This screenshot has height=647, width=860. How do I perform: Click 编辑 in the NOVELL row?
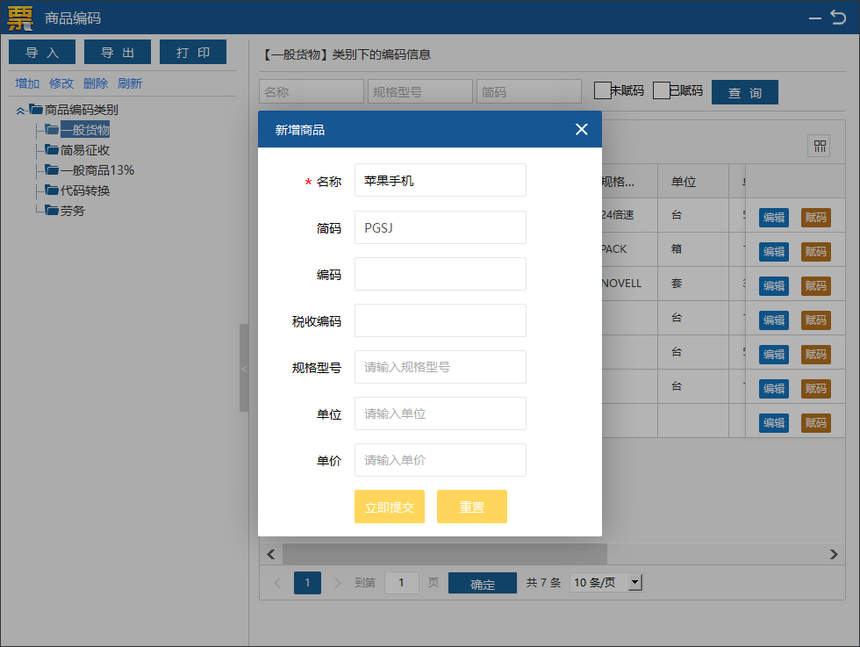[774, 286]
